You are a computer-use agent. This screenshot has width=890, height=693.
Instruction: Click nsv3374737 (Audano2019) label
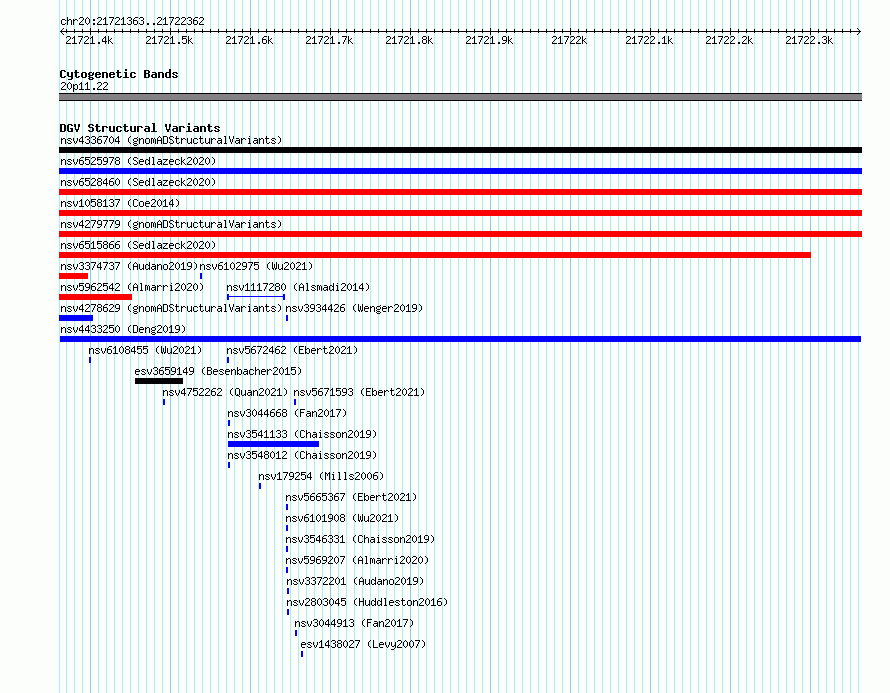coord(129,266)
